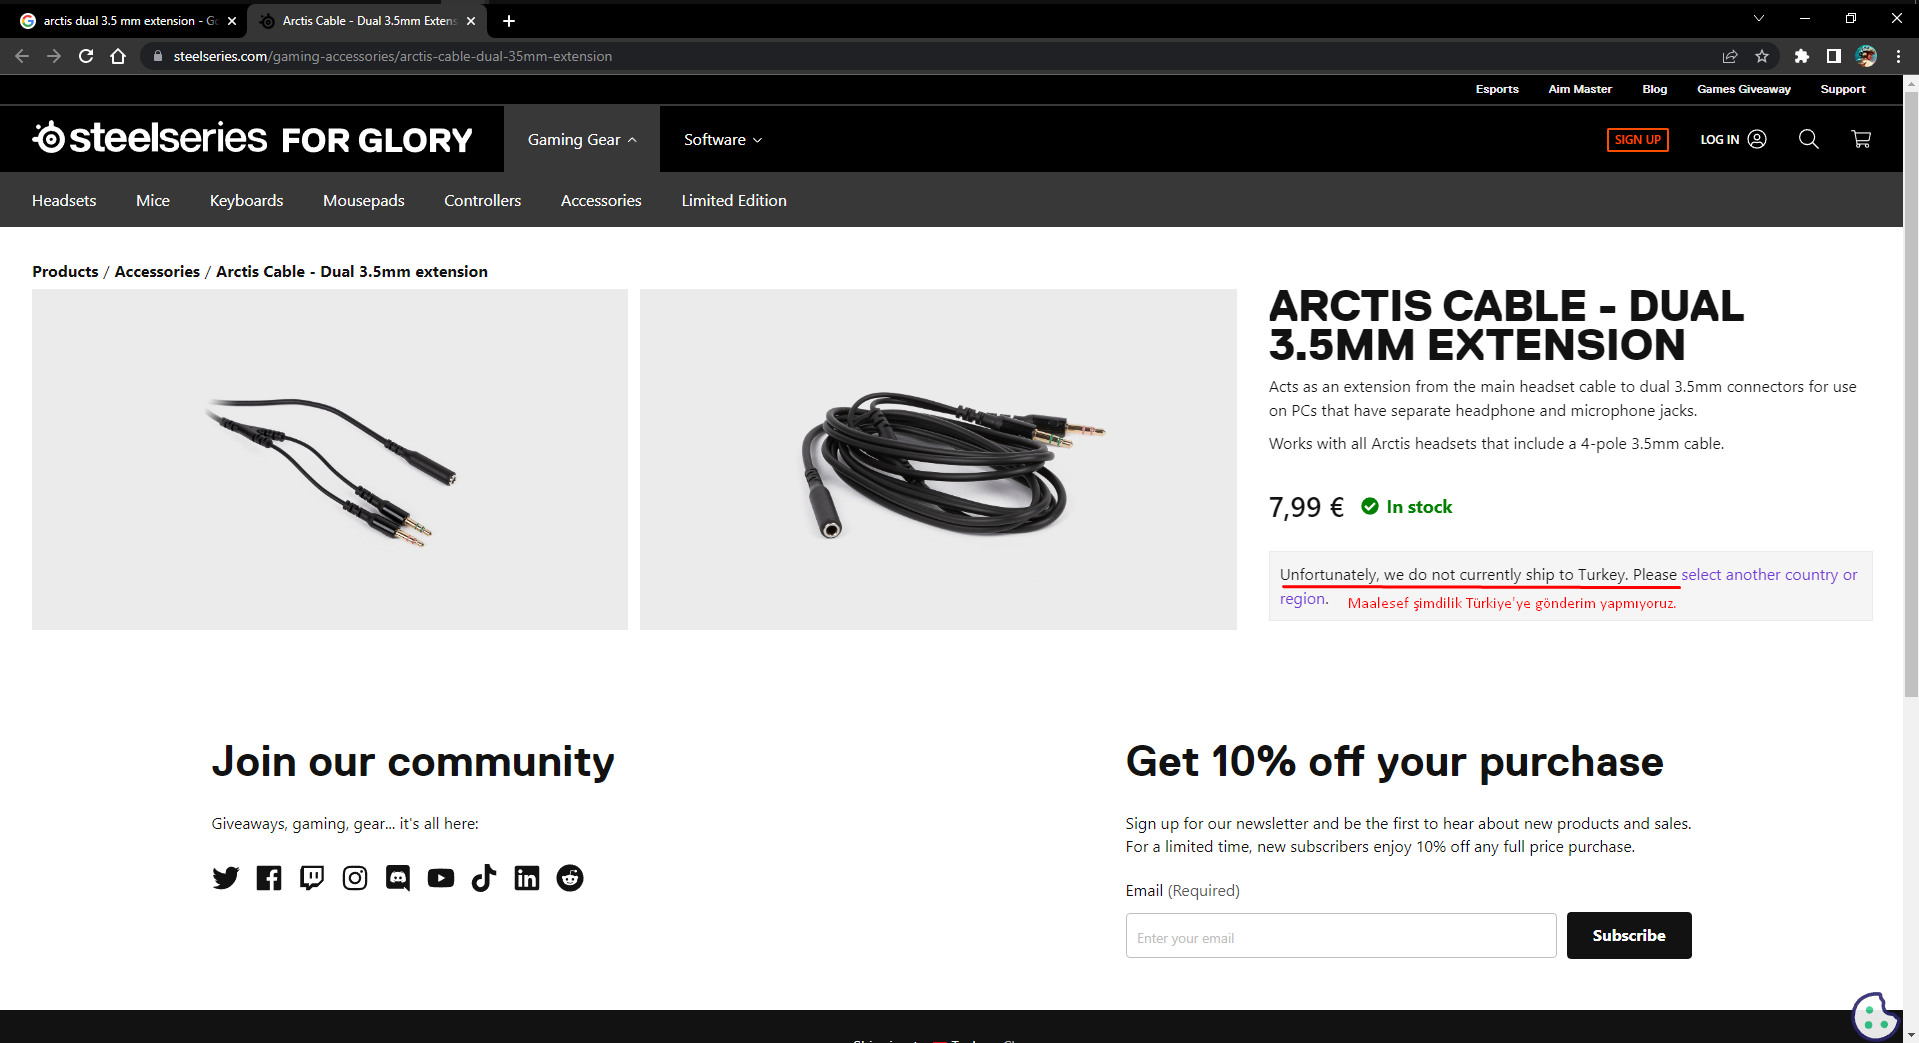Open the YouTube social icon
1919x1043 pixels.
(x=441, y=878)
